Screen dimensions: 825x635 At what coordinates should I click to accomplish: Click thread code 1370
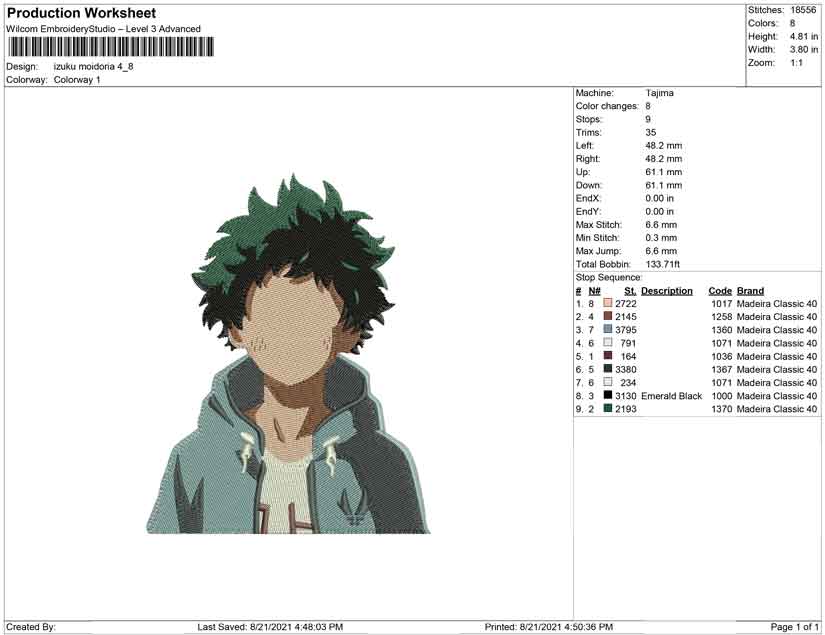721,409
